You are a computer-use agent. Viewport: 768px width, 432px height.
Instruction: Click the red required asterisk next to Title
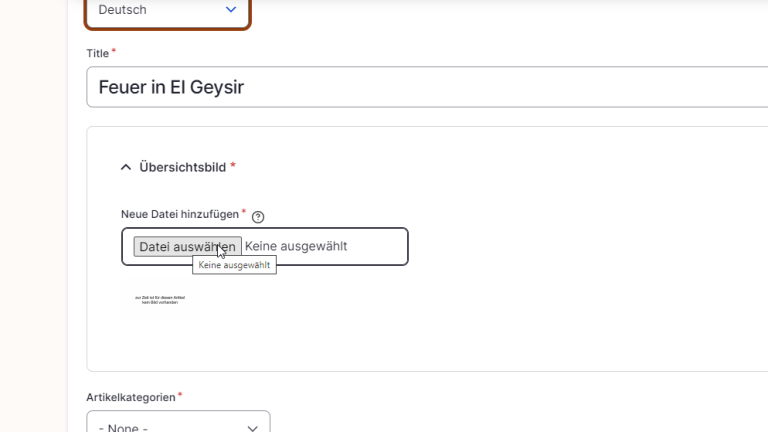(x=114, y=50)
